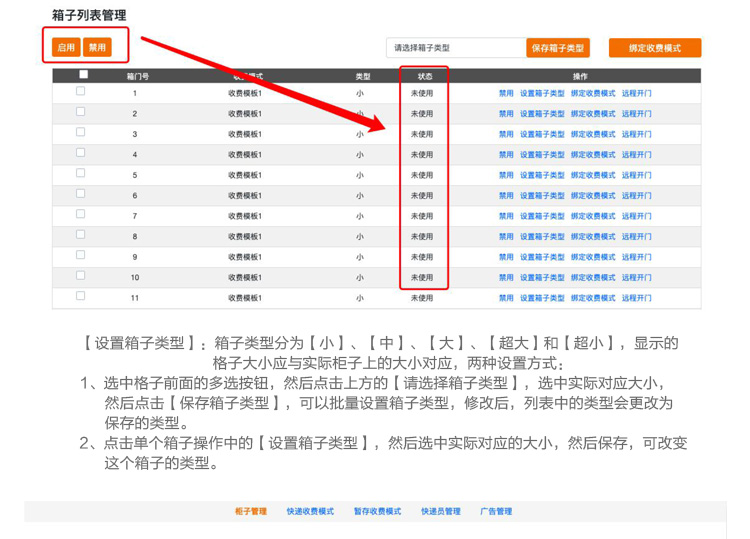Screen dimensions: 750x539
Task: Open the 请选择箱子类型 dropdown
Action: coord(455,48)
